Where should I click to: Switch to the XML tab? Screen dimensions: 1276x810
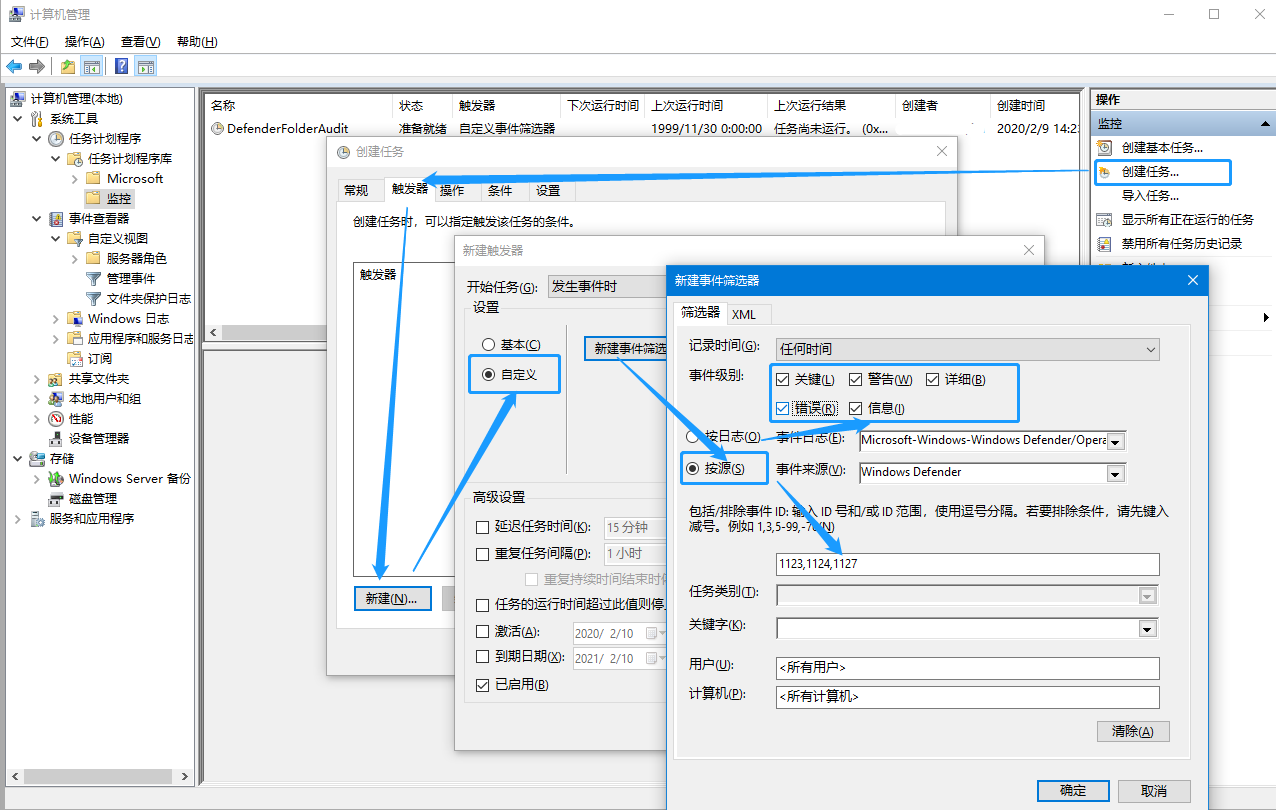[746, 314]
